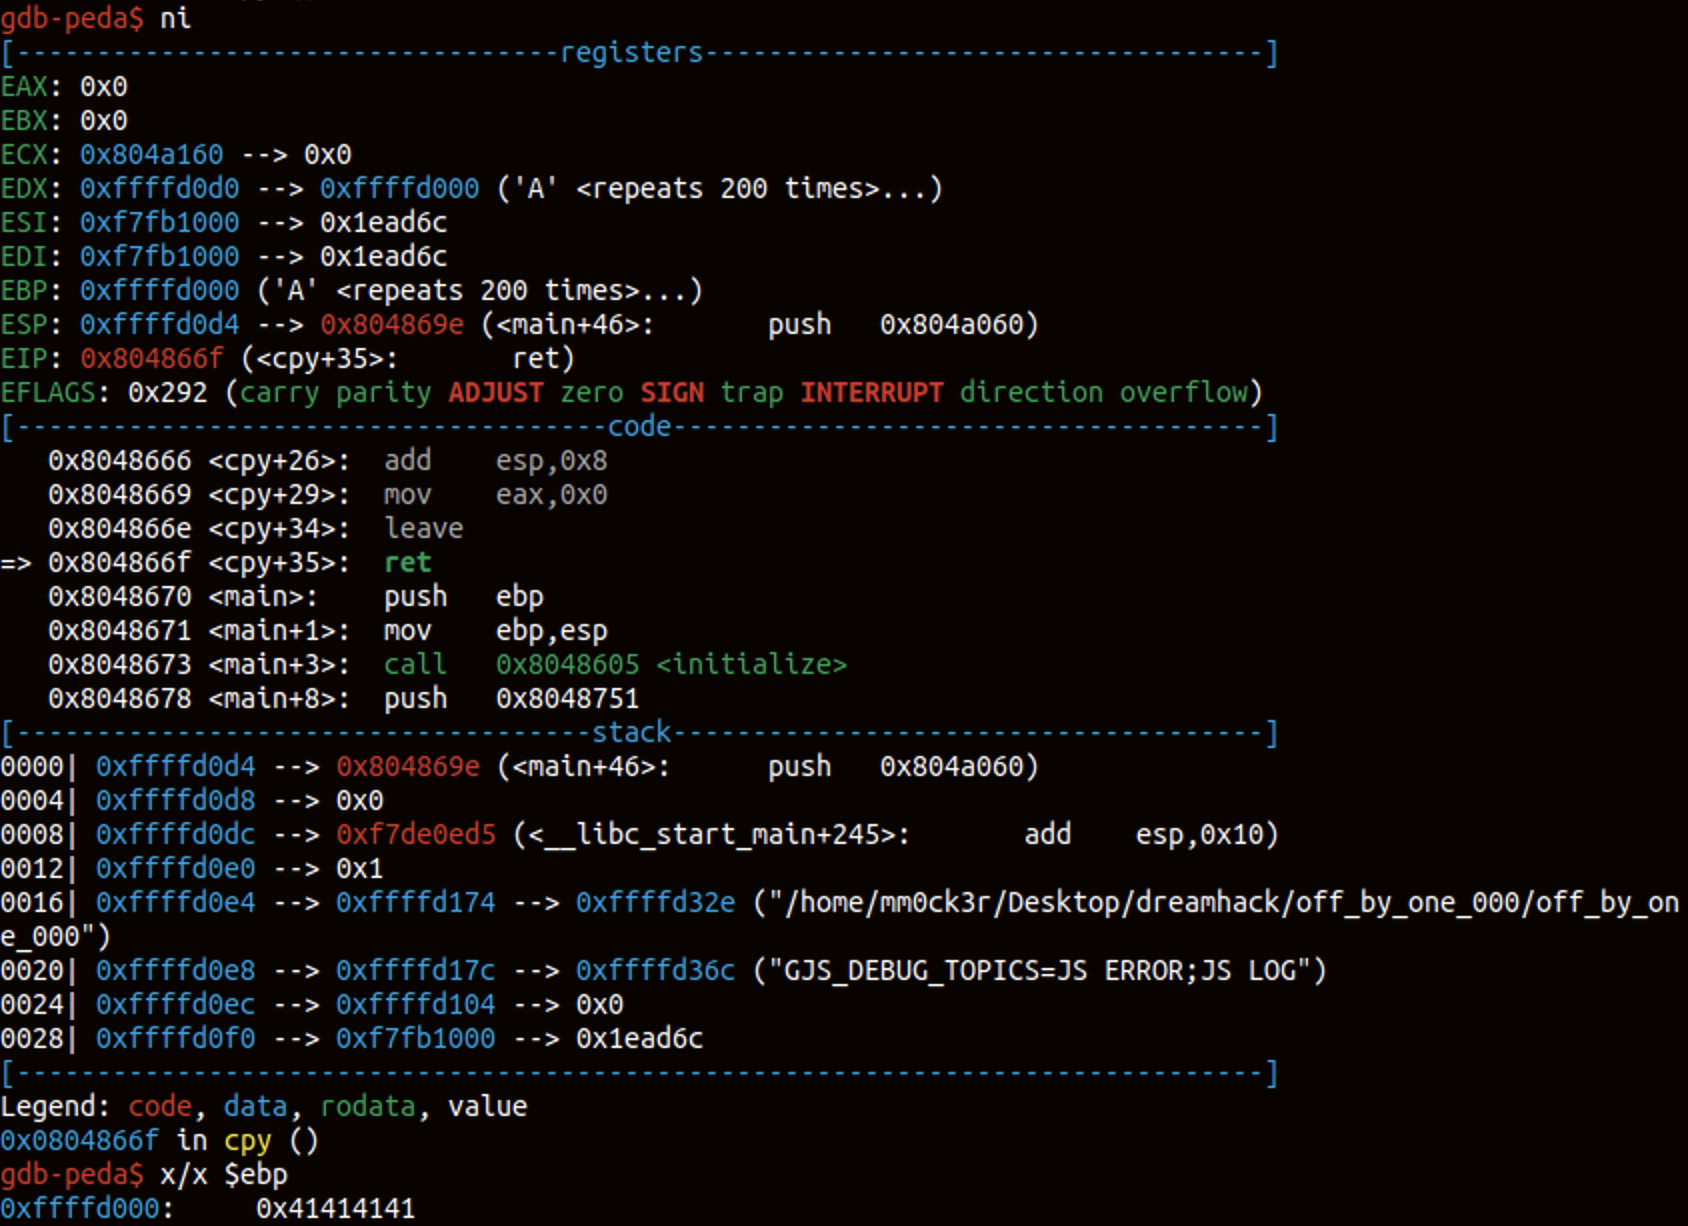Click the stack section header
Screen dimensions: 1688x1226
[632, 733]
